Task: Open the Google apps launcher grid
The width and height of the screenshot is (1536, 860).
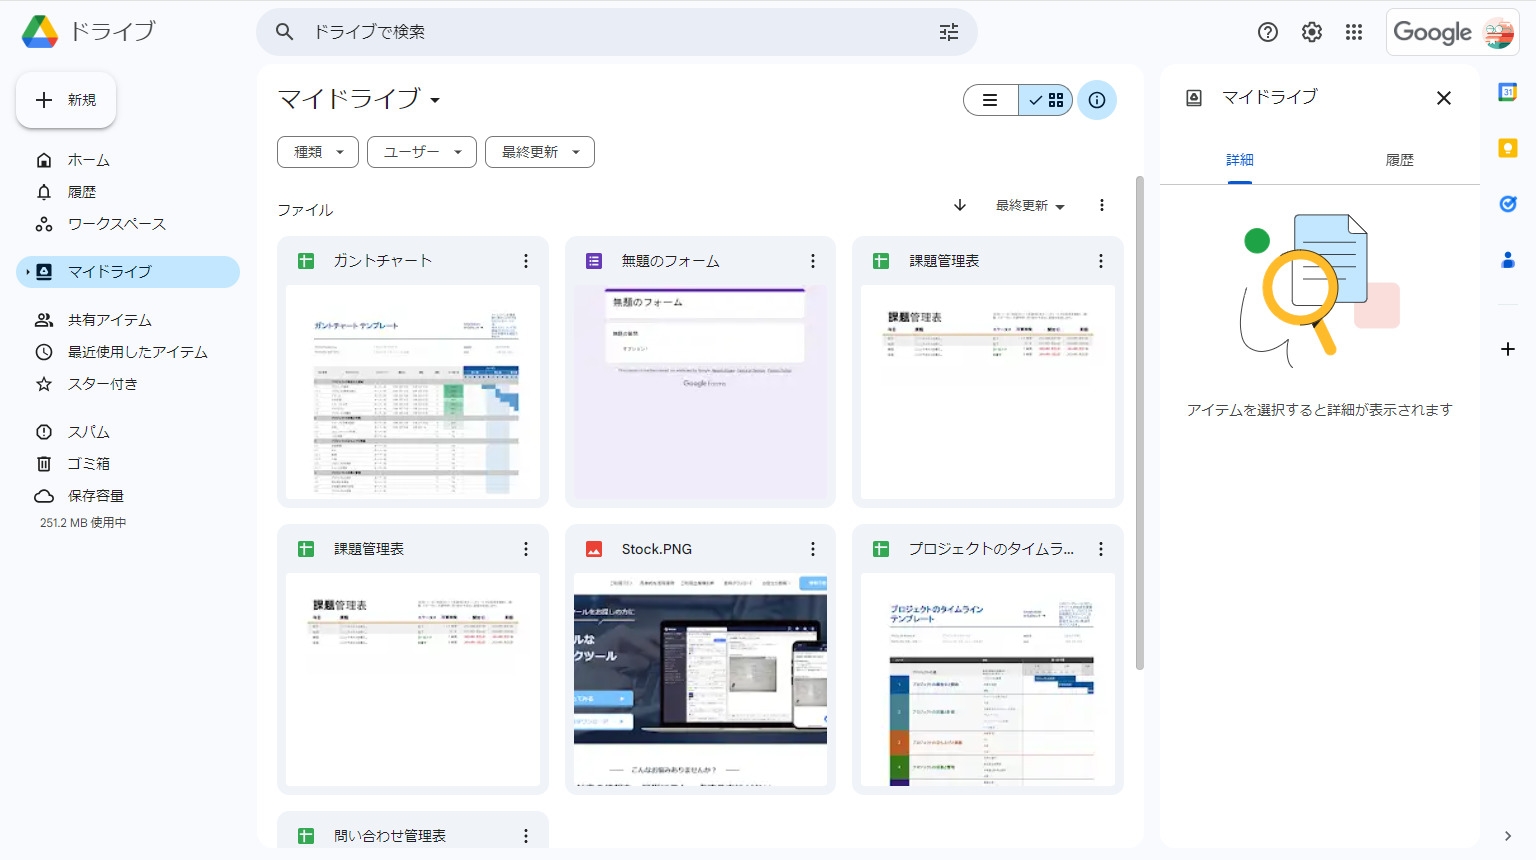Action: [1354, 32]
